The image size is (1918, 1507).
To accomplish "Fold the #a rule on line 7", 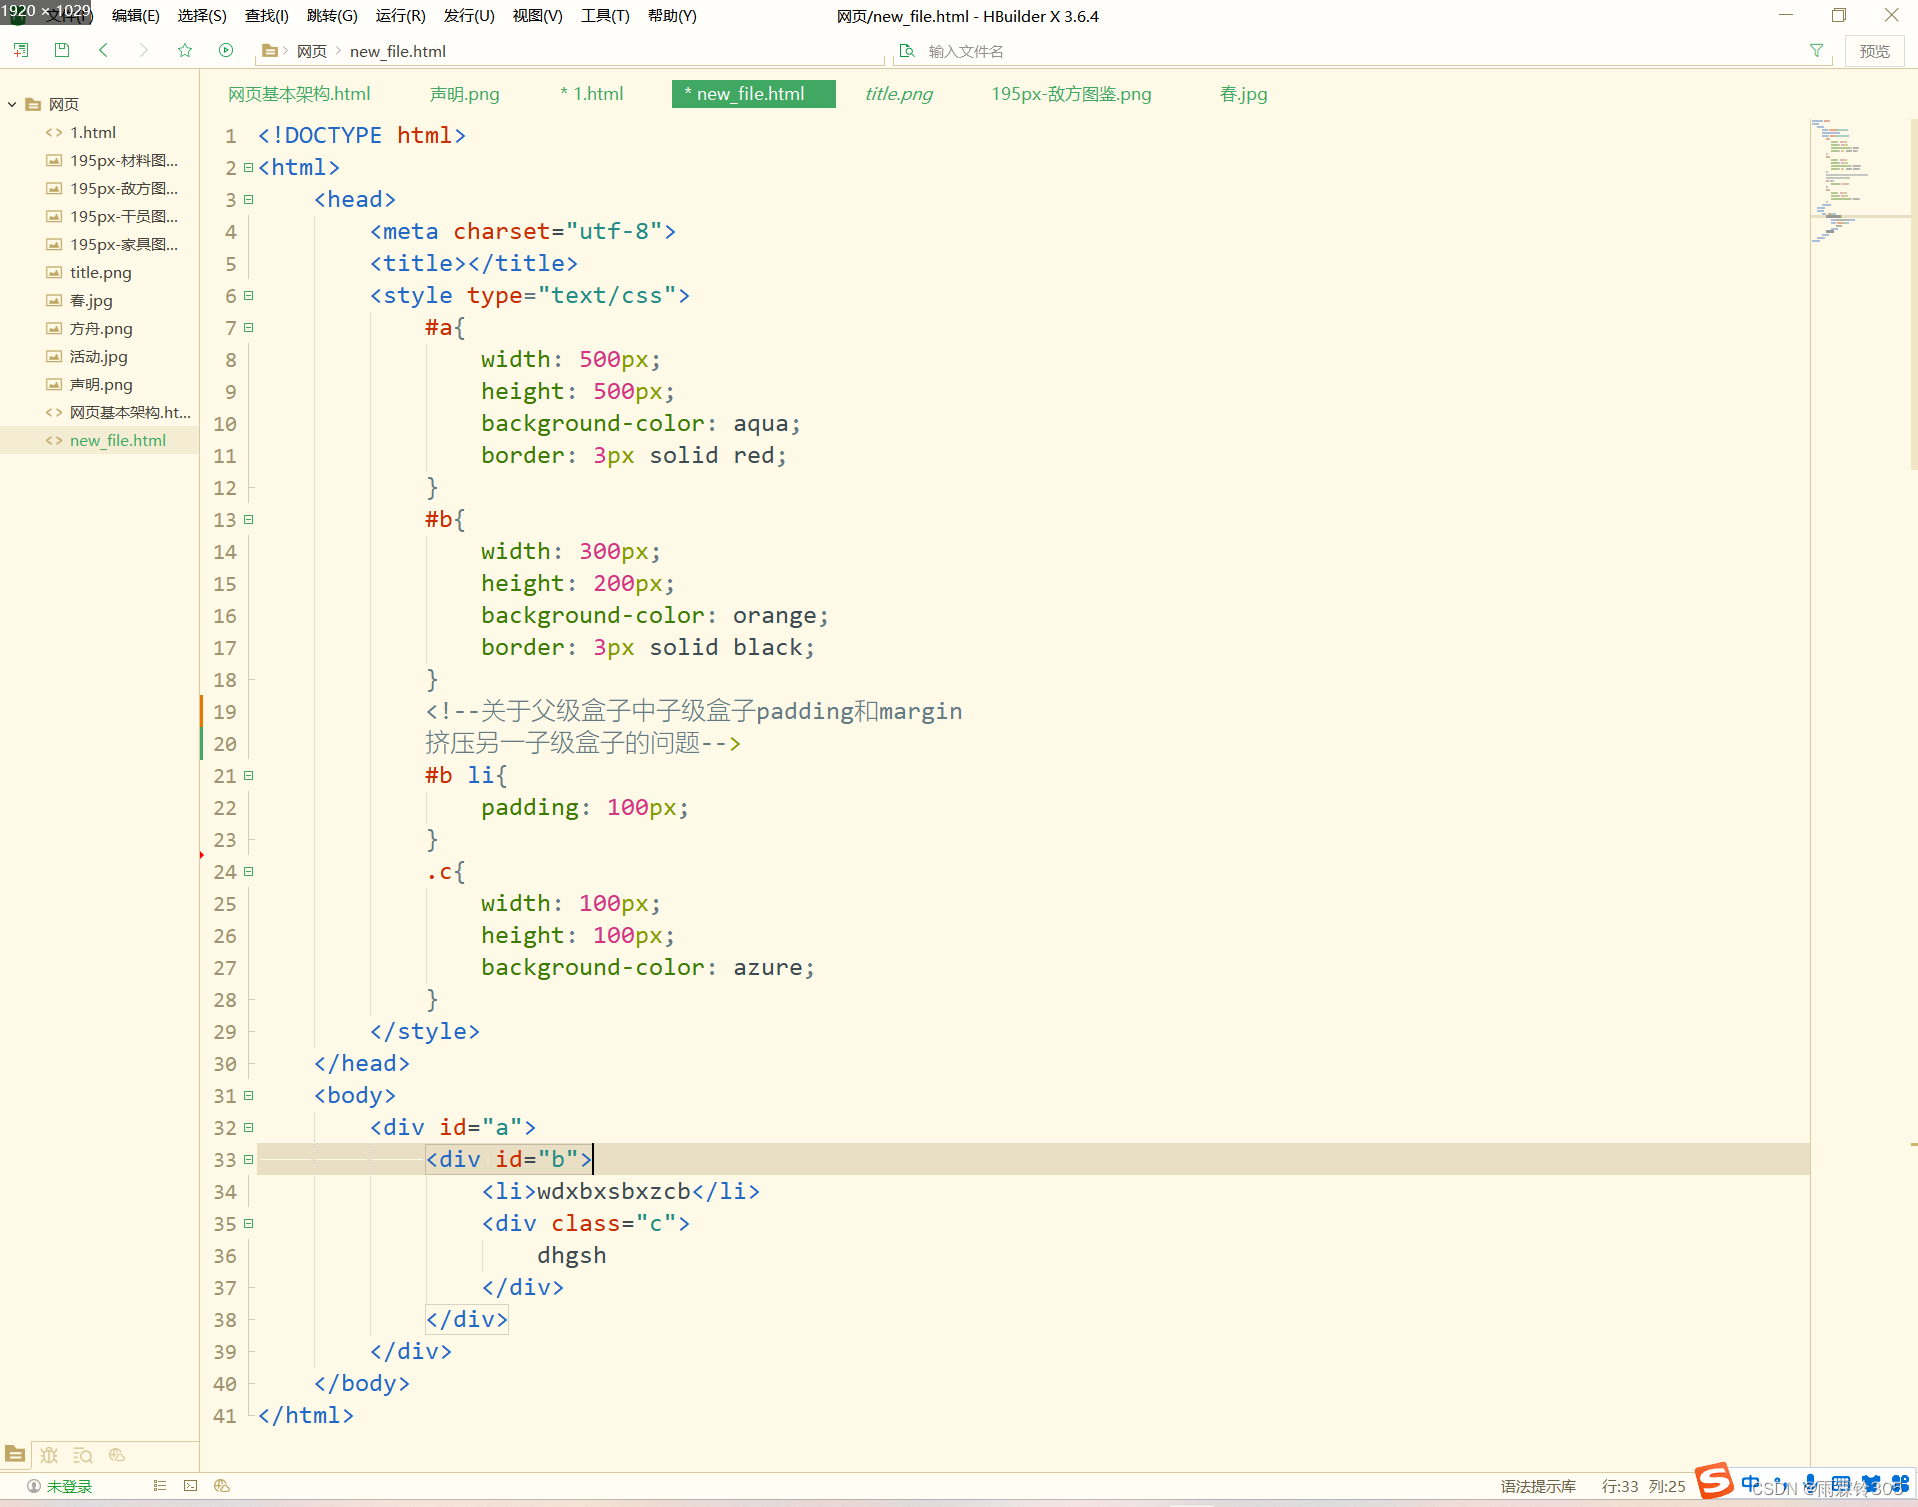I will coord(248,328).
